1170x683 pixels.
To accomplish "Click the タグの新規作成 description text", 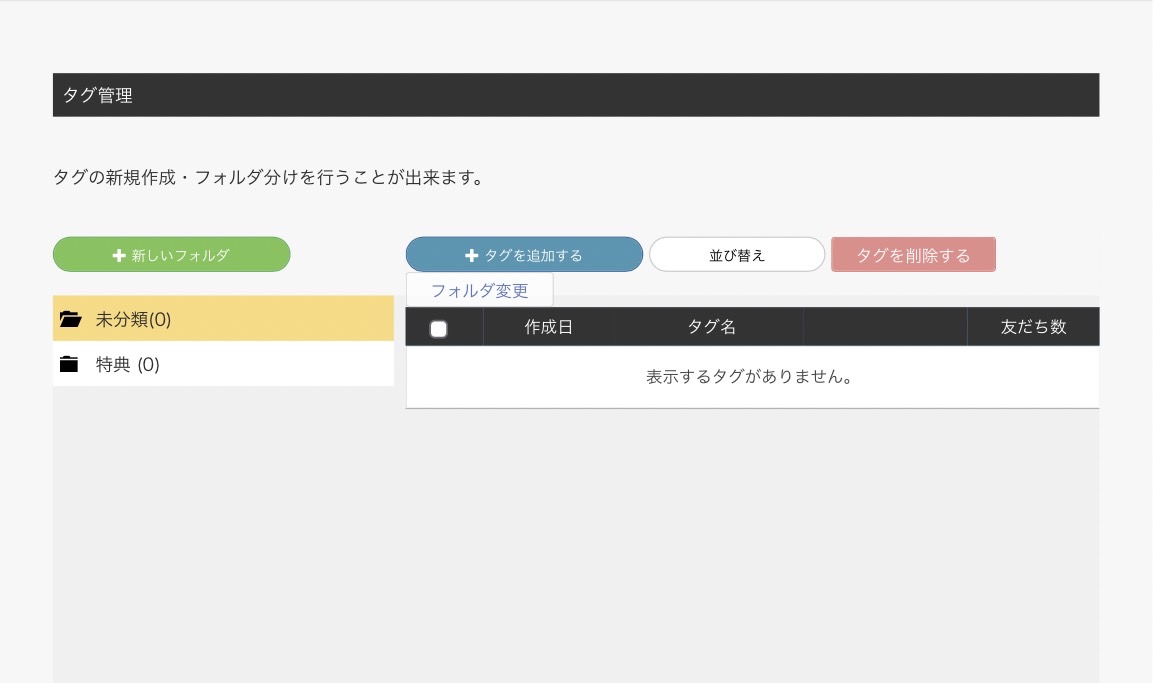I will coord(269,178).
